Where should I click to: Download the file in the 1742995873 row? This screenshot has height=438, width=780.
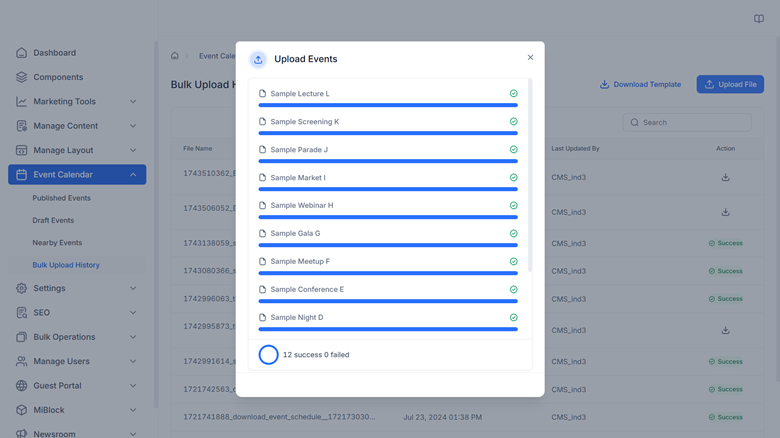[725, 330]
